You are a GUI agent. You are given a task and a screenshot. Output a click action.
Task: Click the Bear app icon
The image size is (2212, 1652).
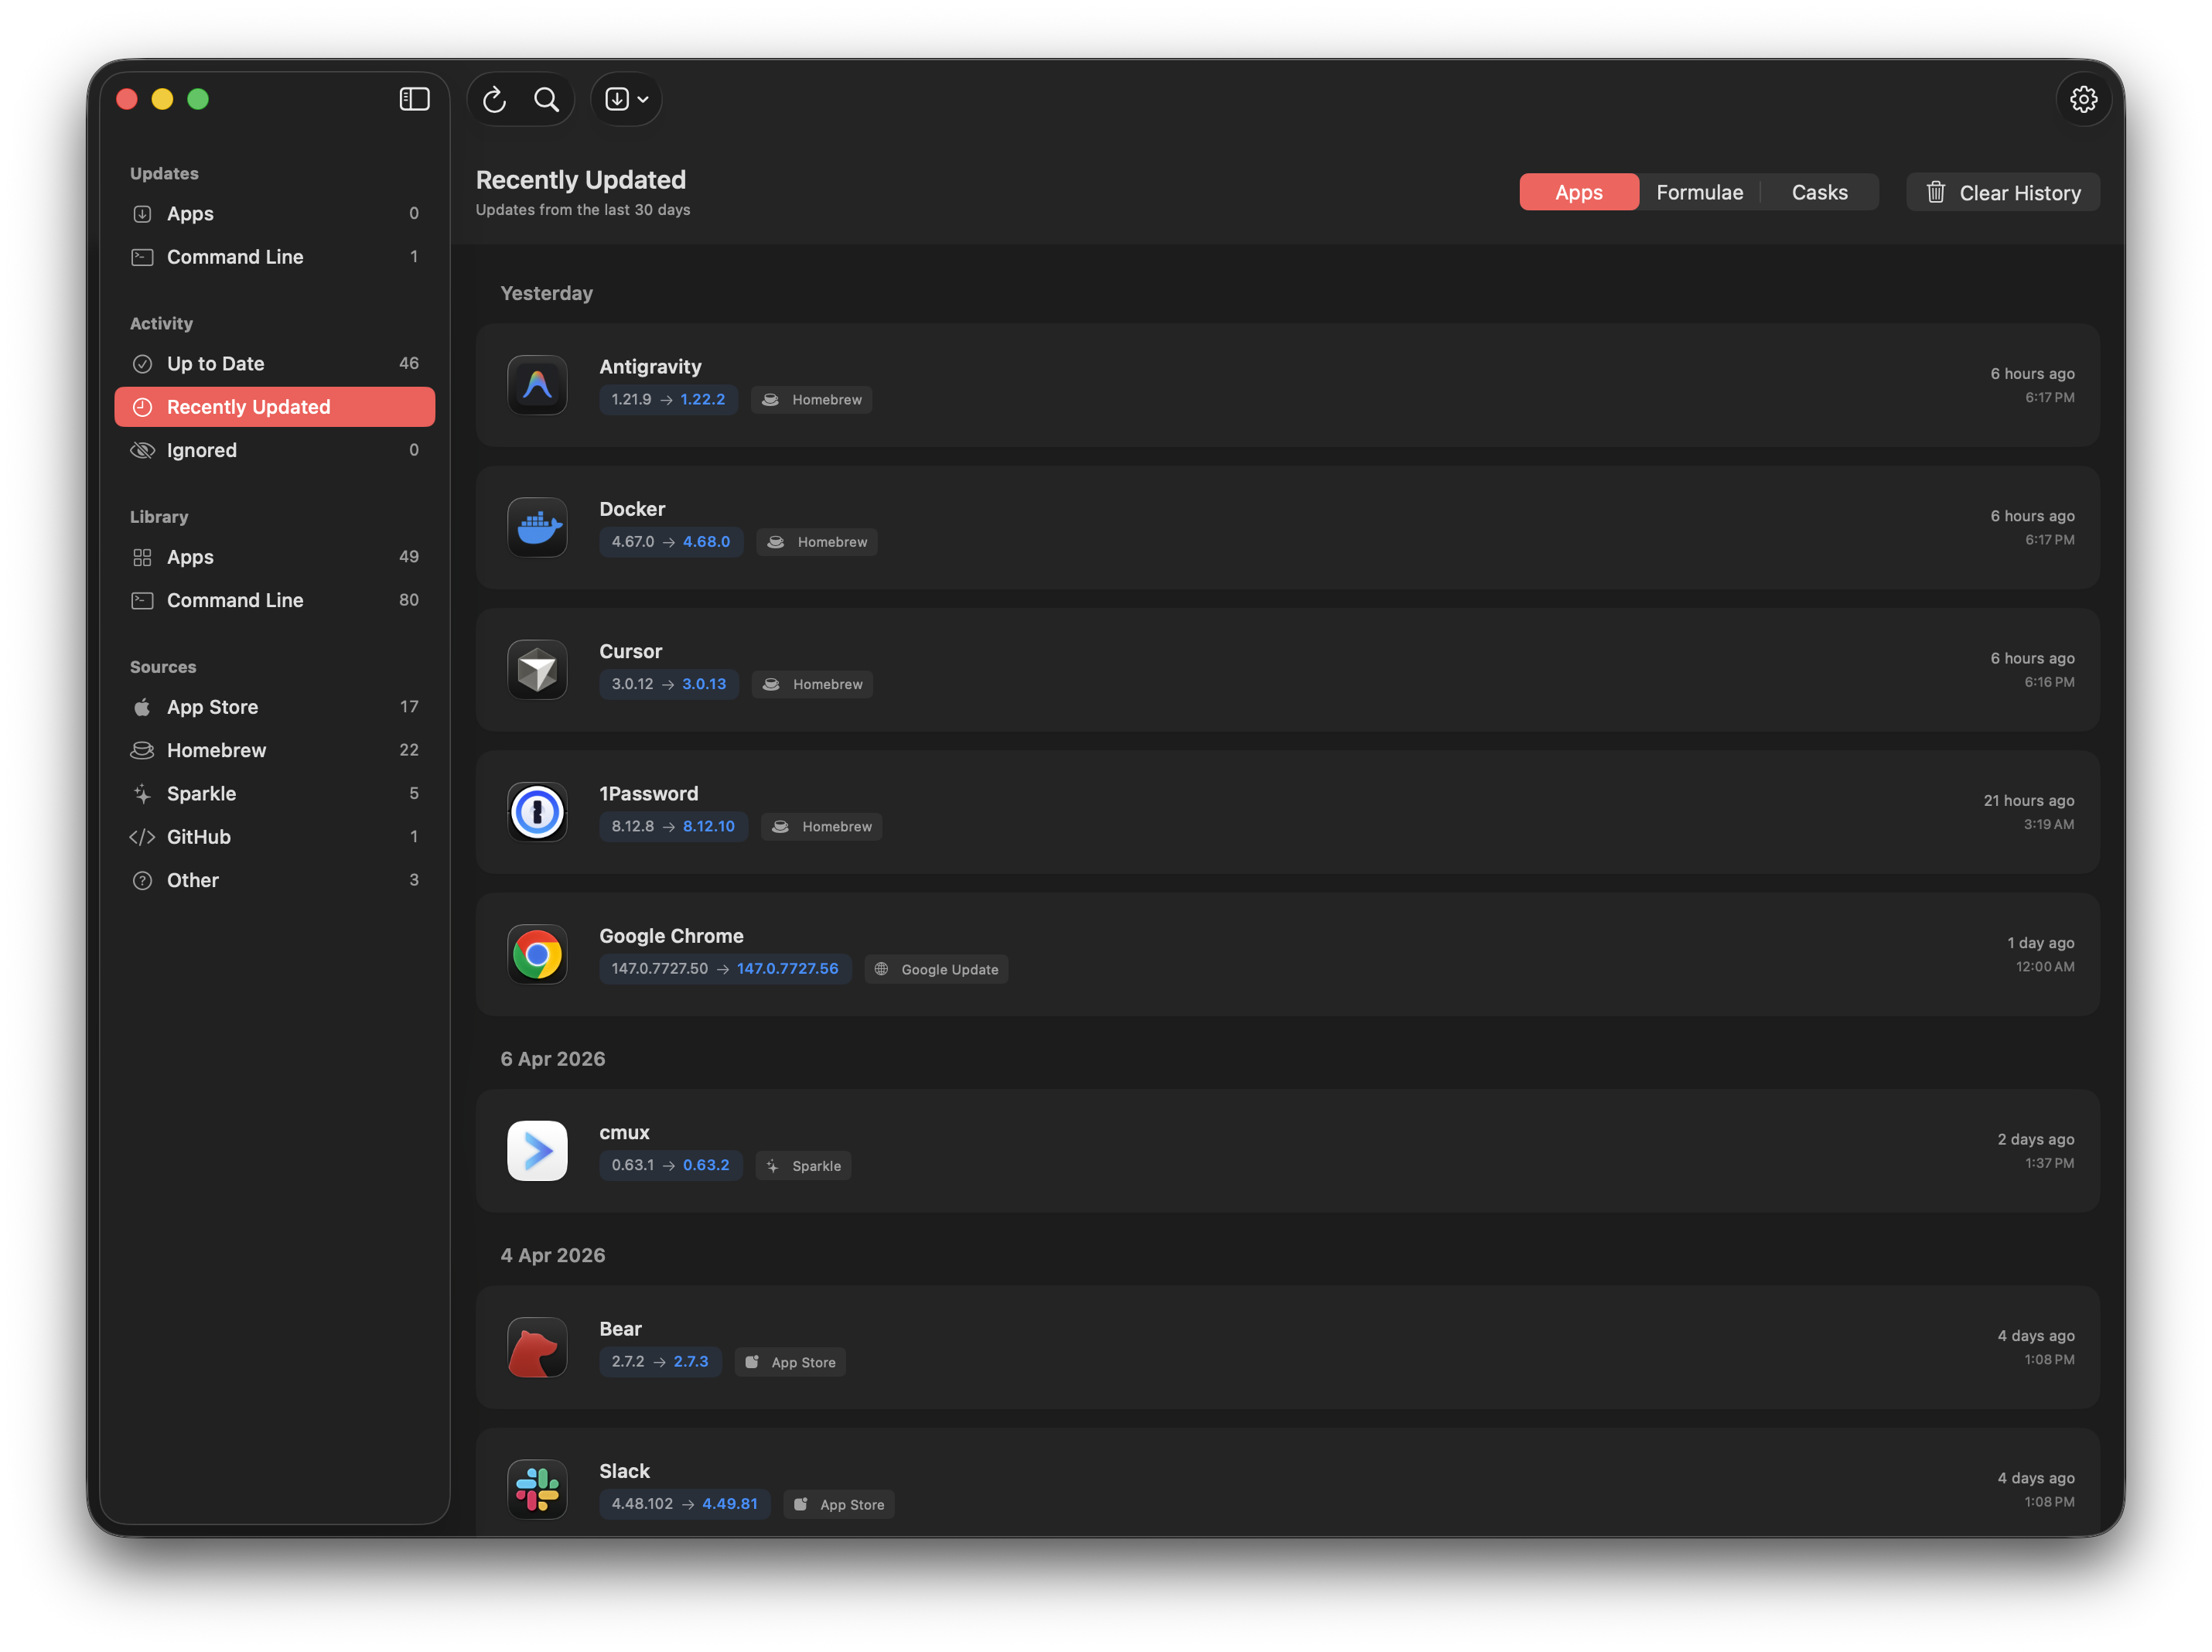(537, 1347)
